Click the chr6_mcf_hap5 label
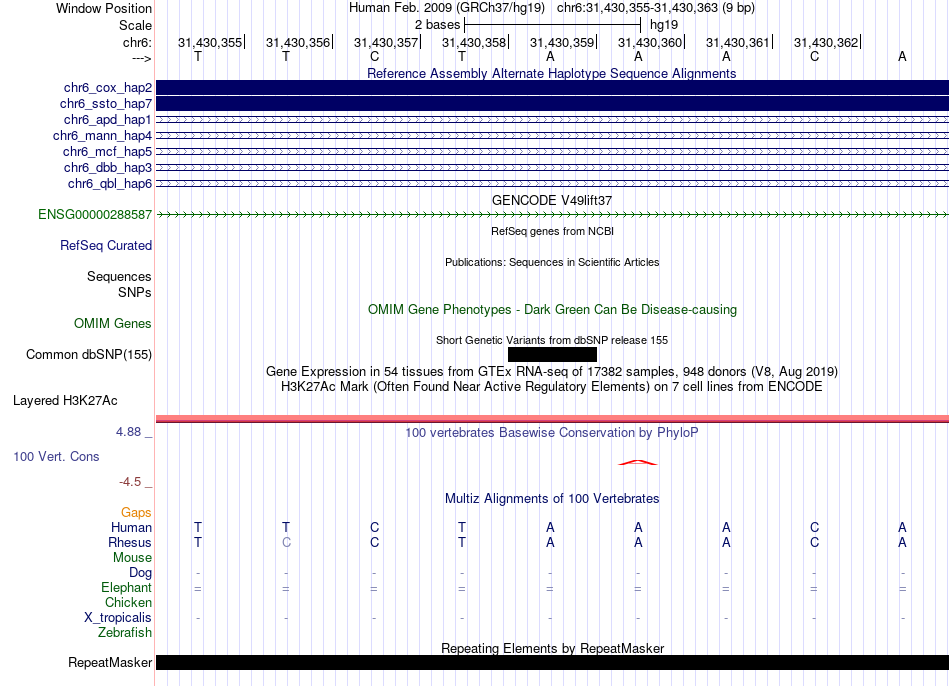 (107, 152)
